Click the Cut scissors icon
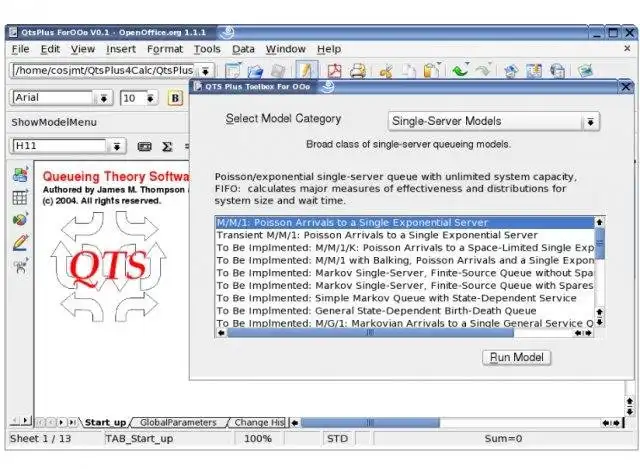This screenshot has width=640, height=469. (x=386, y=71)
